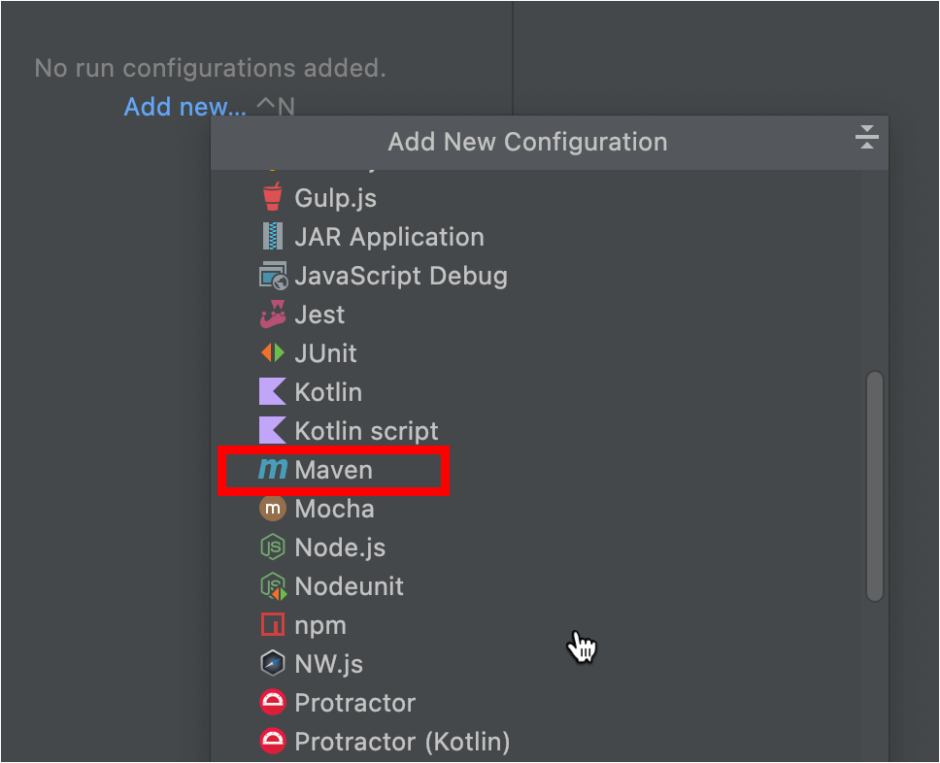Select Nodeunit configuration type
Image resolution: width=940 pixels, height=763 pixels.
[348, 587]
